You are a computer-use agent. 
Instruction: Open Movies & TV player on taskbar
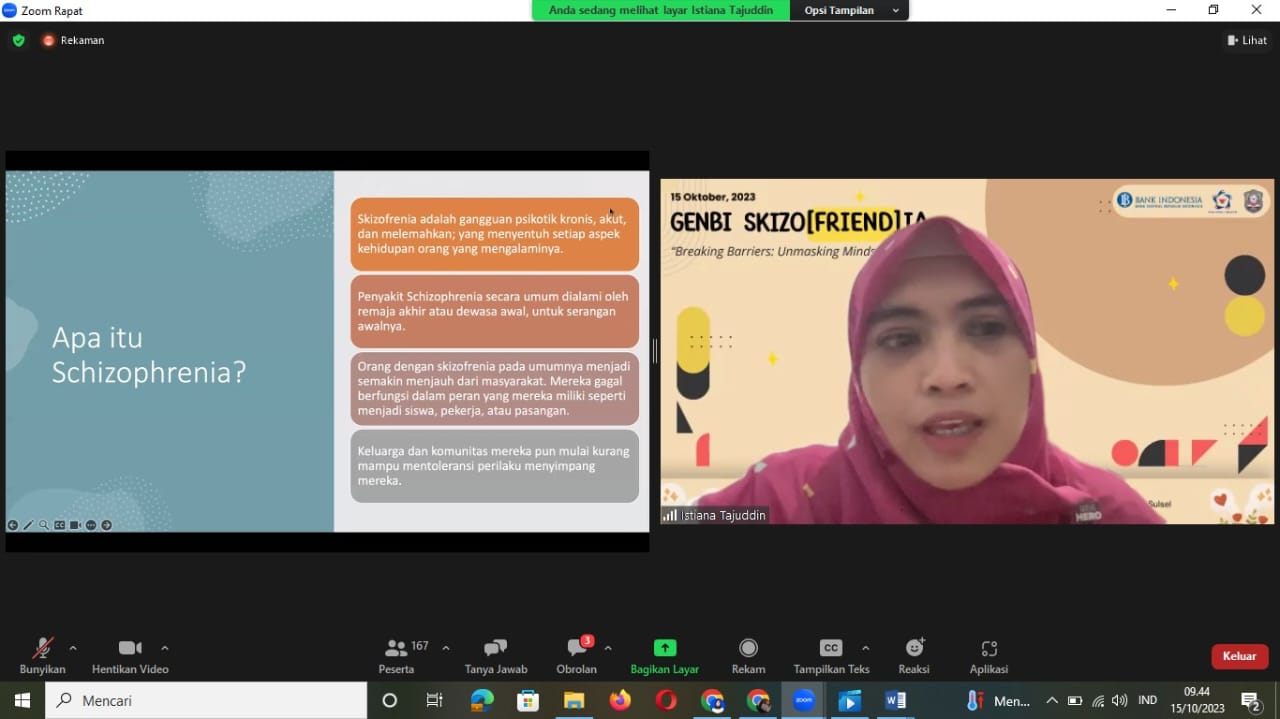coord(849,700)
